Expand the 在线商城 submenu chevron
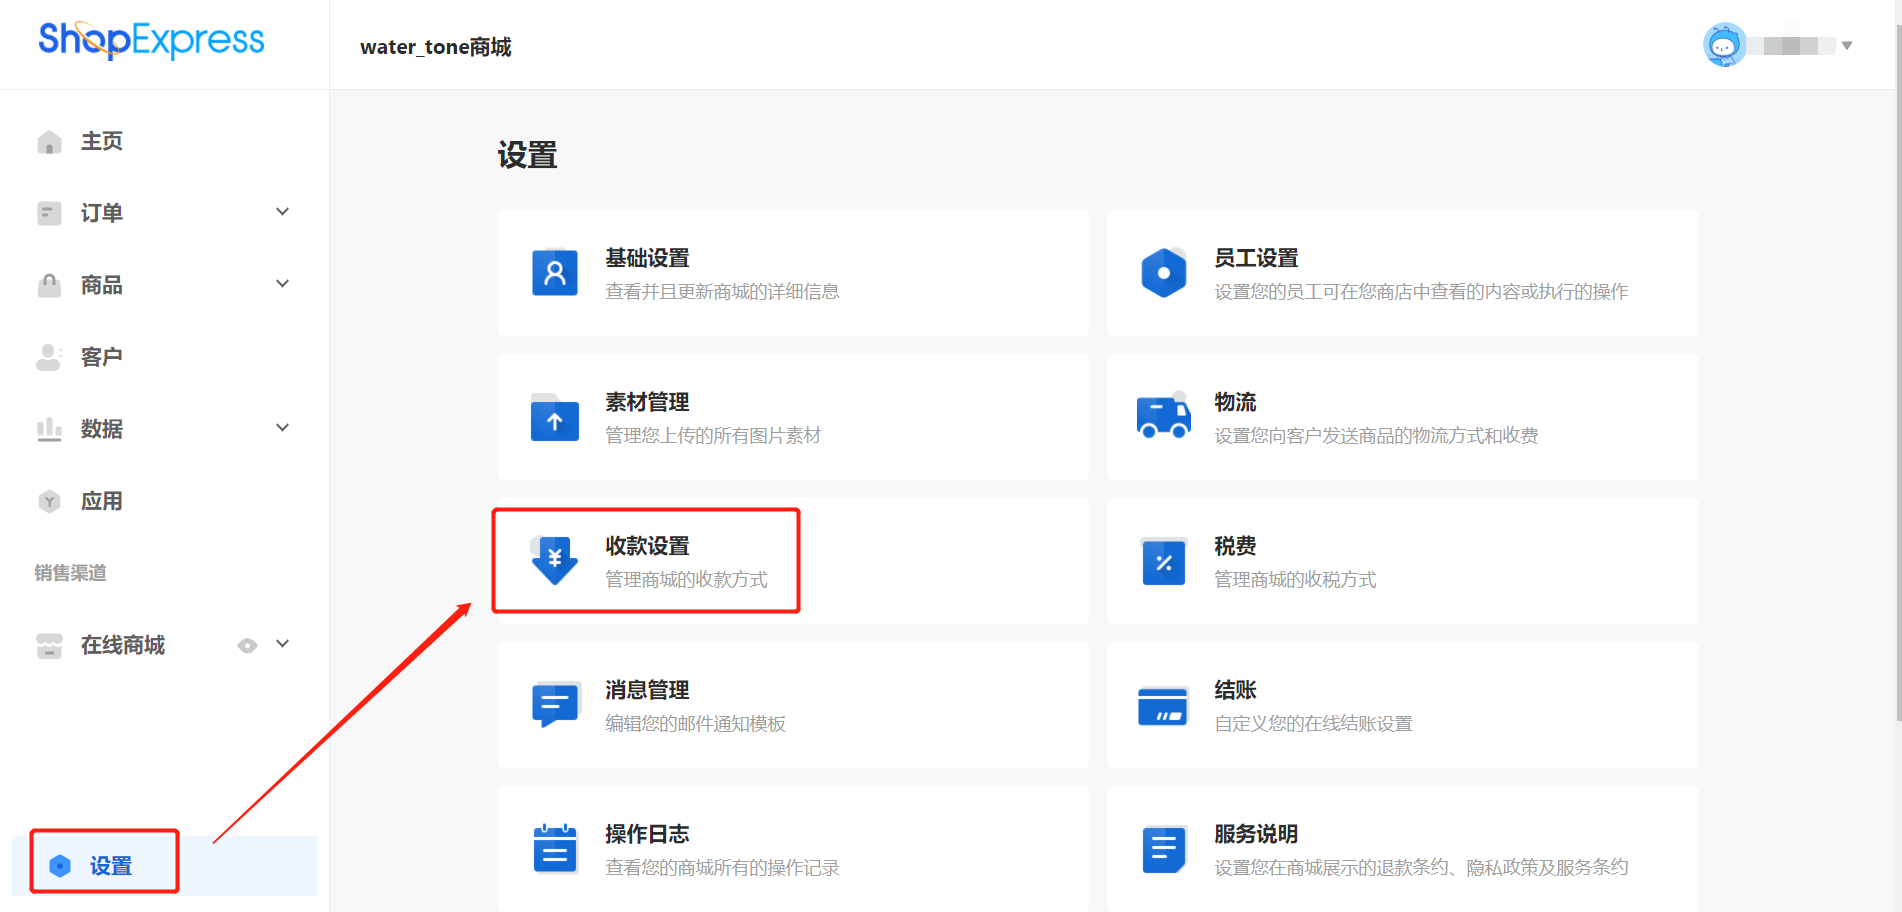This screenshot has width=1902, height=912. pyautogui.click(x=283, y=644)
